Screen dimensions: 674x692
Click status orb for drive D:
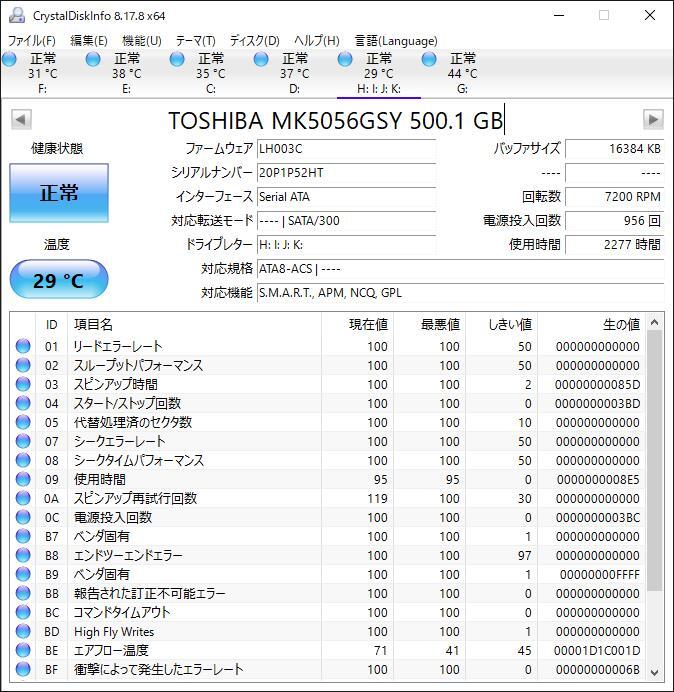(261, 59)
